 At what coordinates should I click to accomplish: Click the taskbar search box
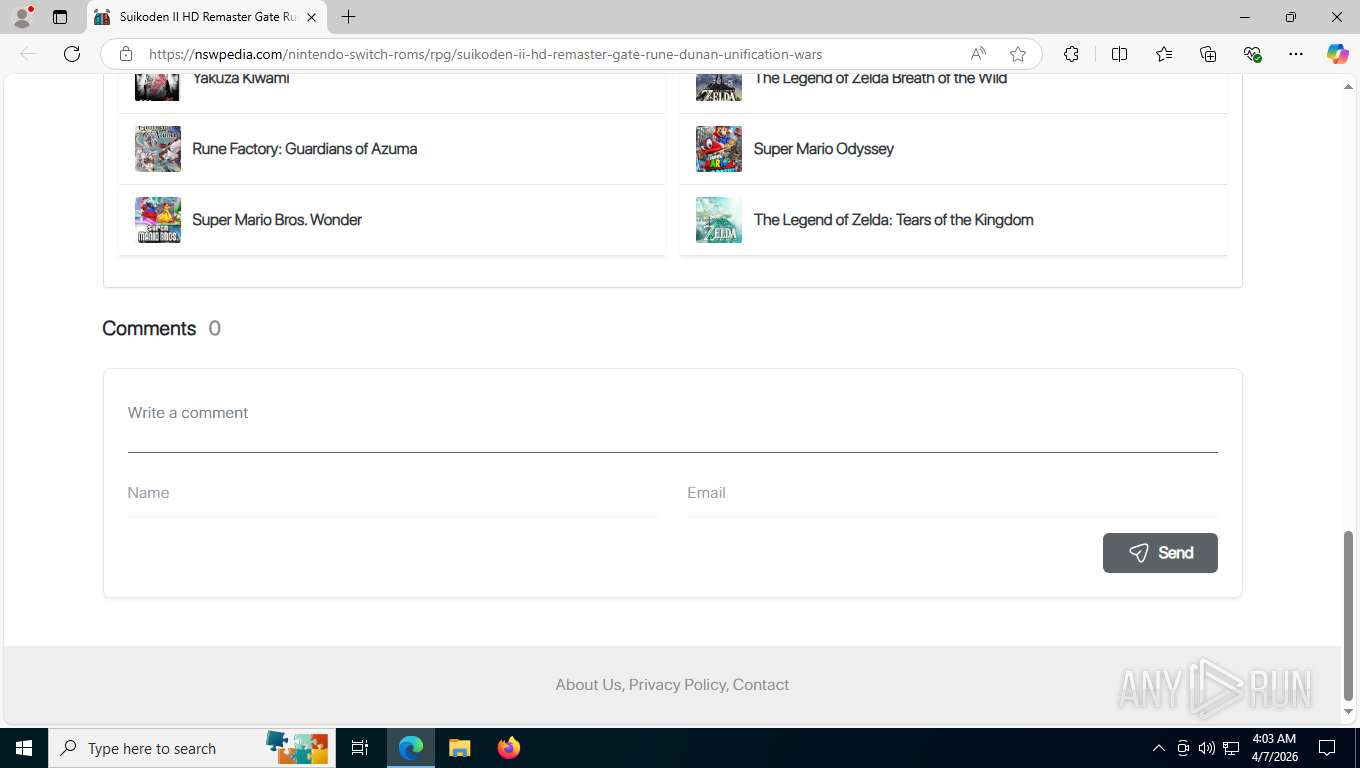pyautogui.click(x=193, y=748)
